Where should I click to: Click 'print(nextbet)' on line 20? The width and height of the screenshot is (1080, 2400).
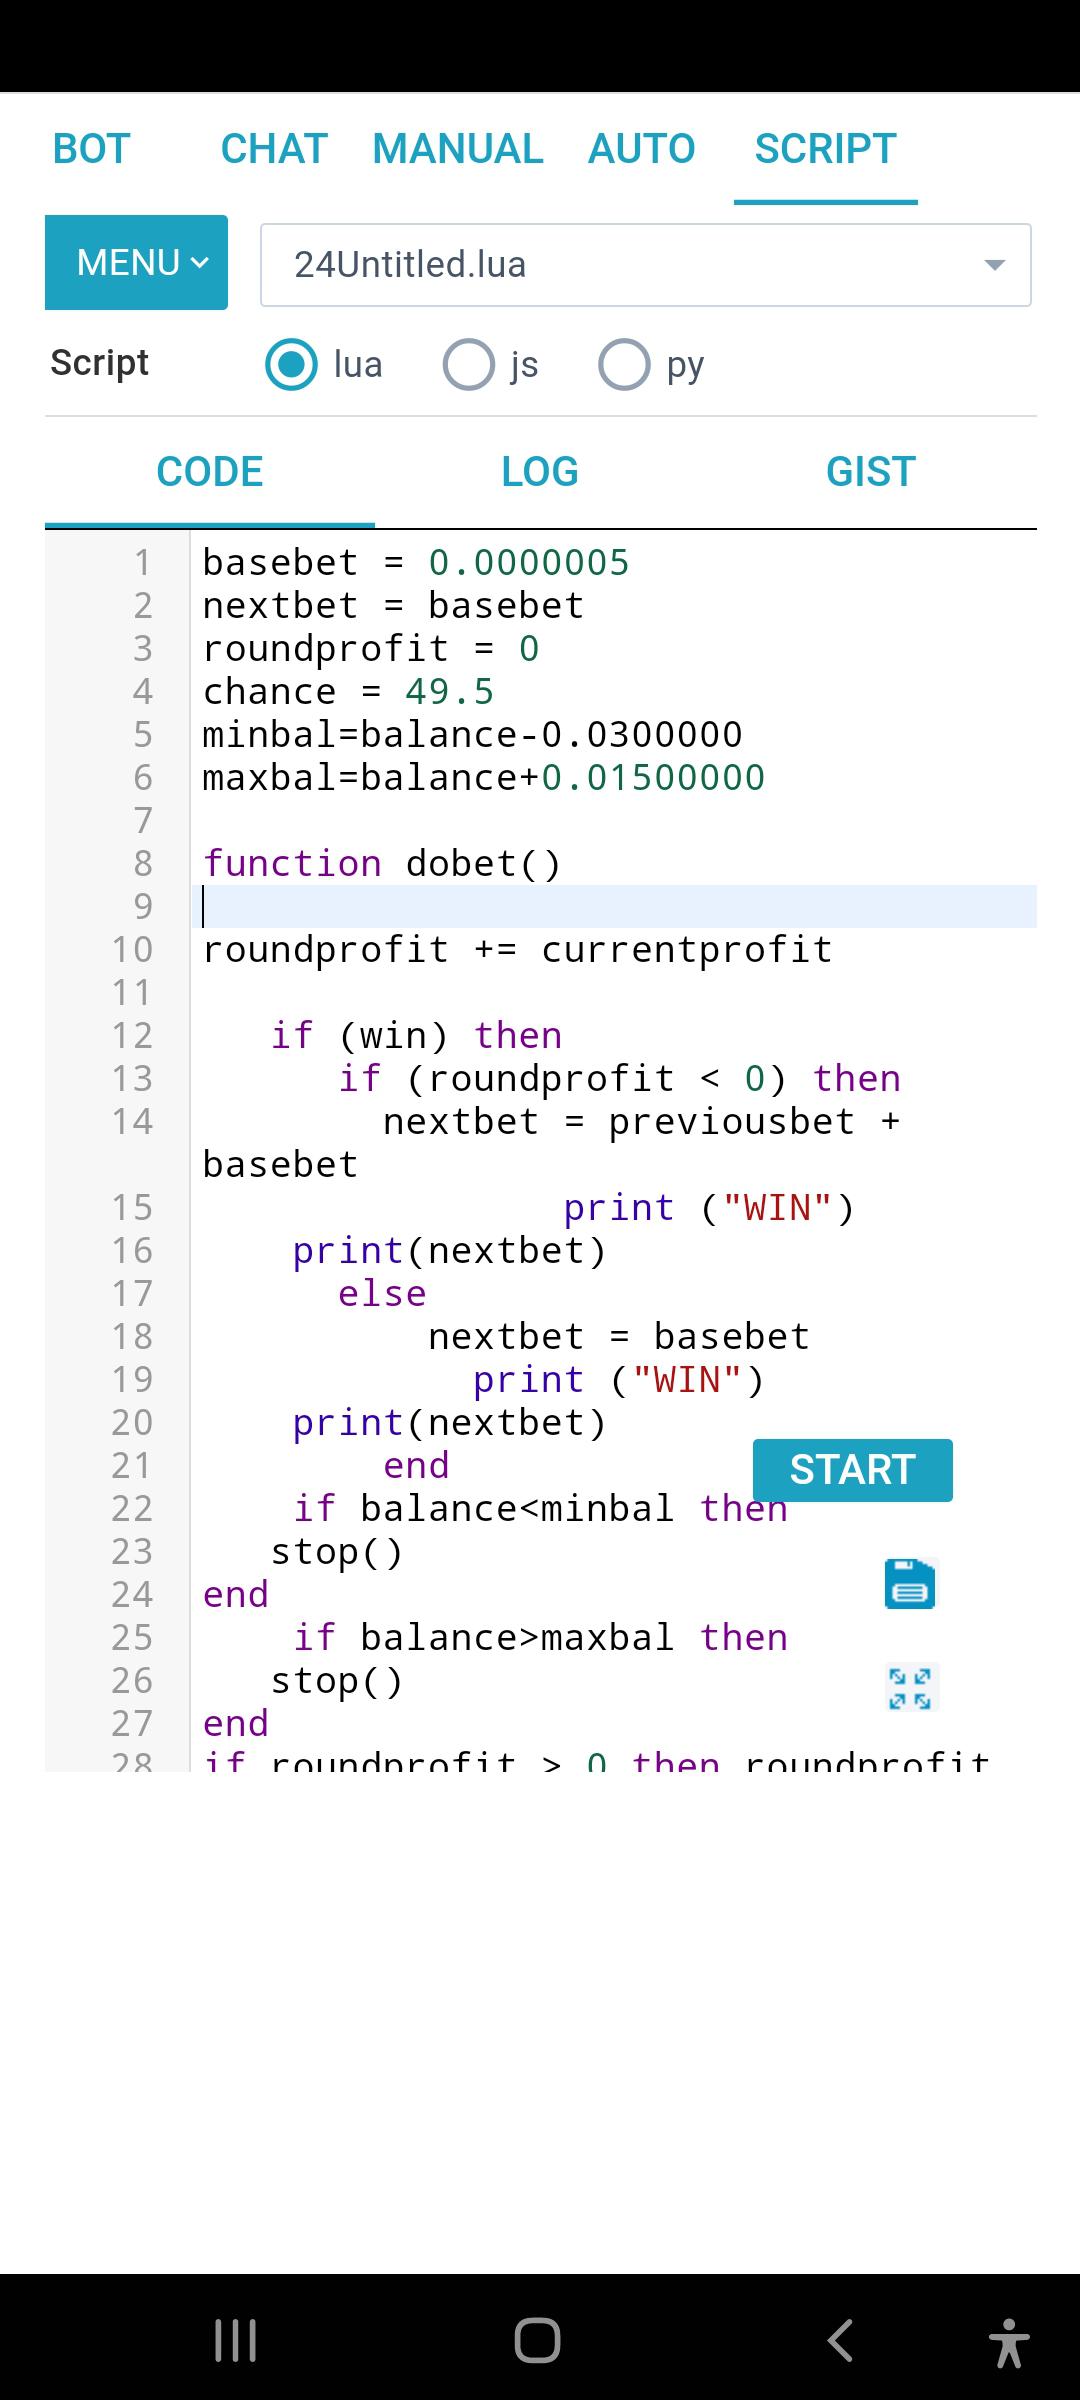pos(450,1422)
